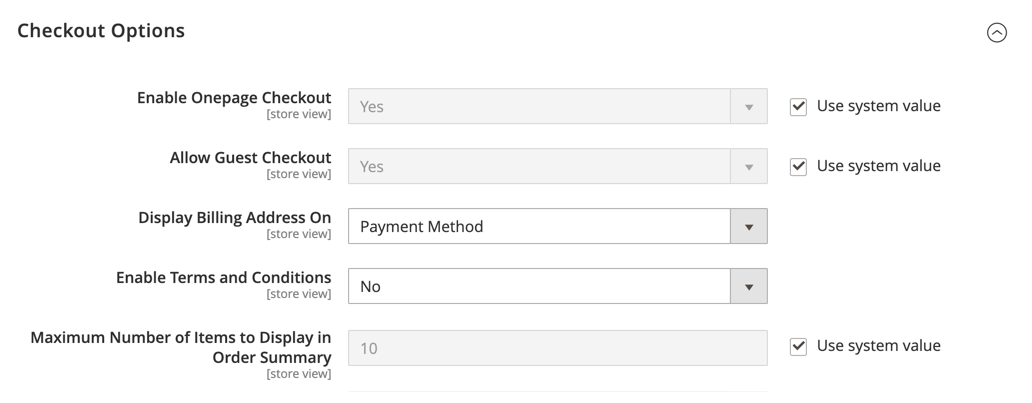Click the Allow Guest Checkout select field
The width and height of the screenshot is (1032, 403).
point(557,167)
